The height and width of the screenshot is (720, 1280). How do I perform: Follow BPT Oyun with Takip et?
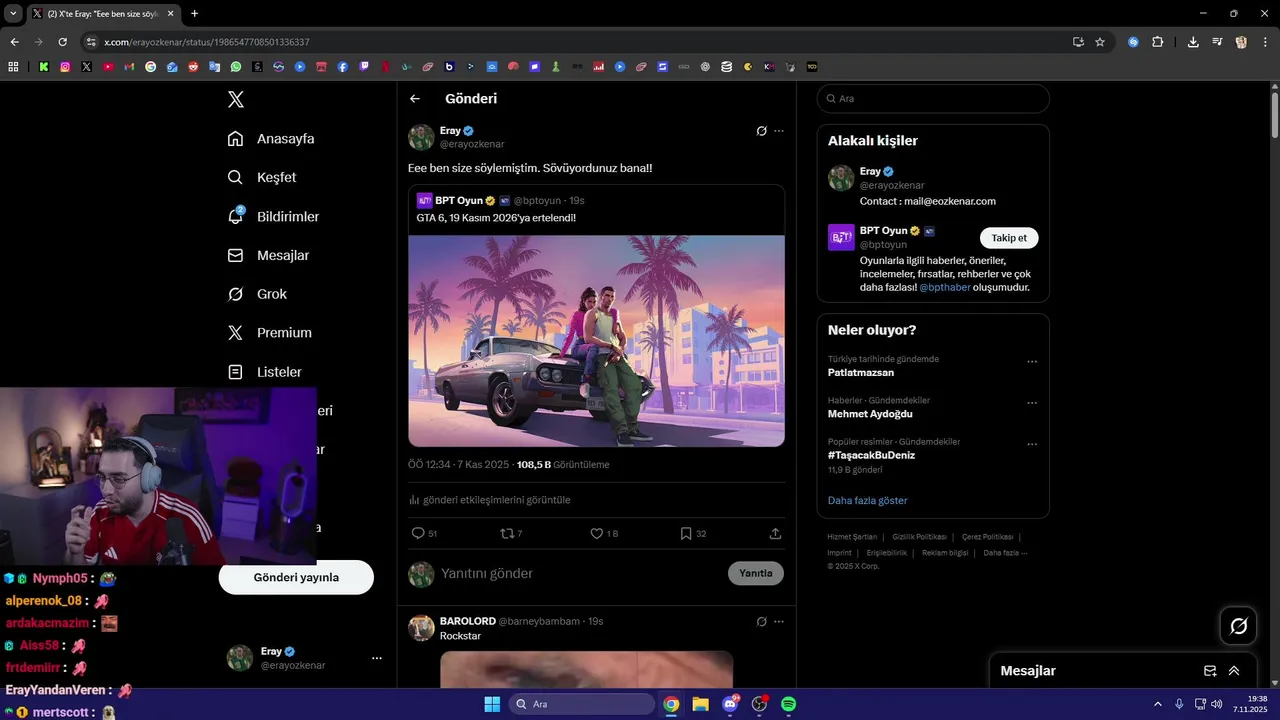1009,238
